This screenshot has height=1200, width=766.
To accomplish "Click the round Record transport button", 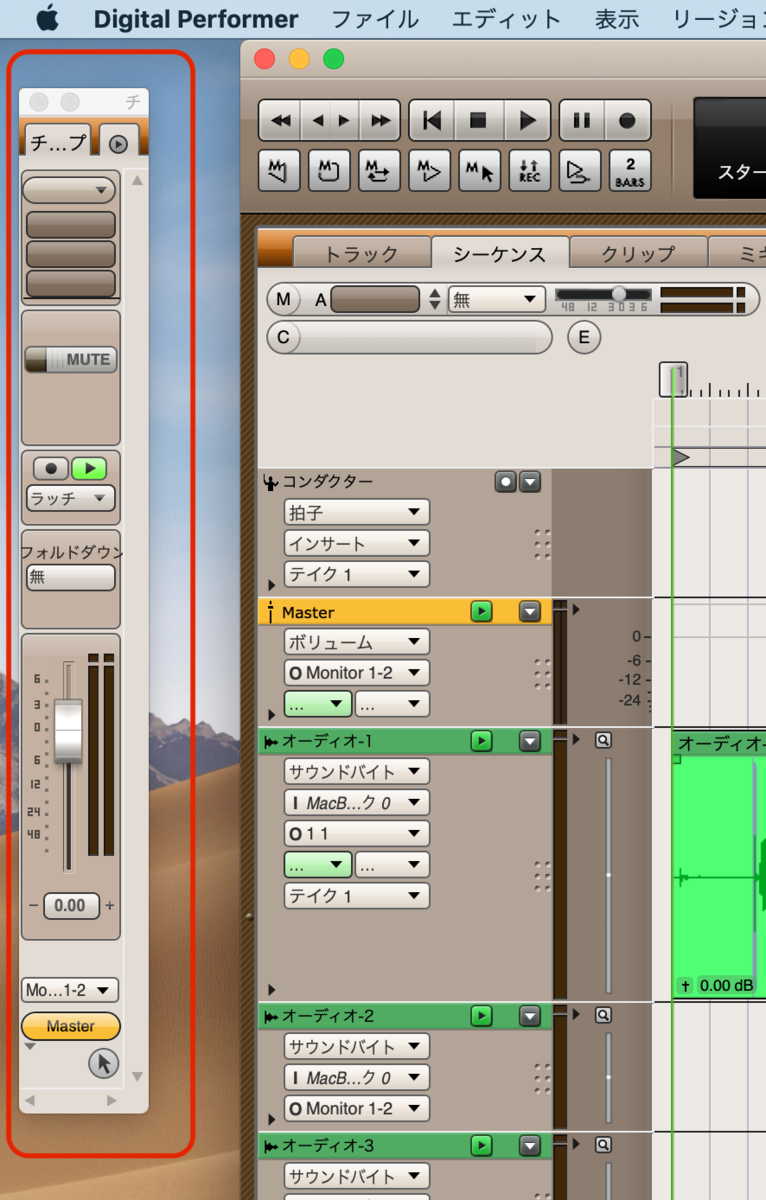I will pyautogui.click(x=627, y=121).
